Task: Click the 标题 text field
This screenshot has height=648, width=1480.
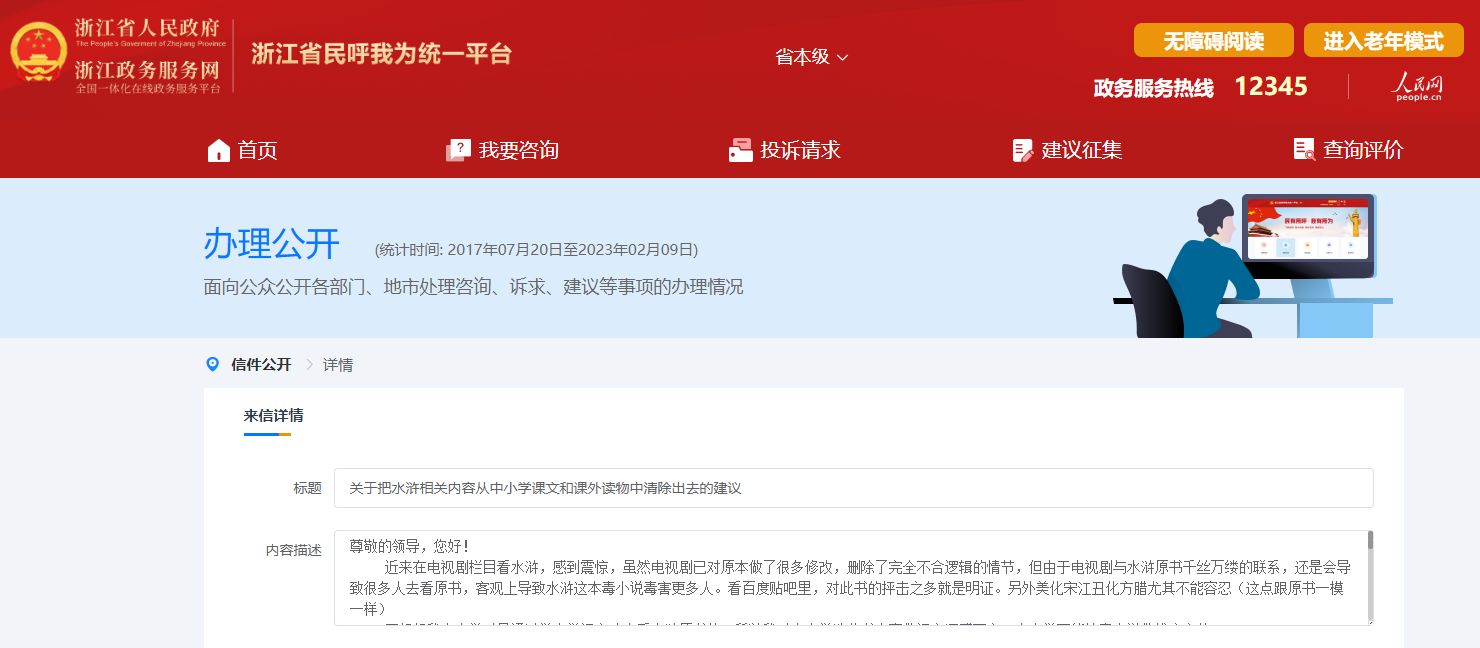Action: (853, 488)
